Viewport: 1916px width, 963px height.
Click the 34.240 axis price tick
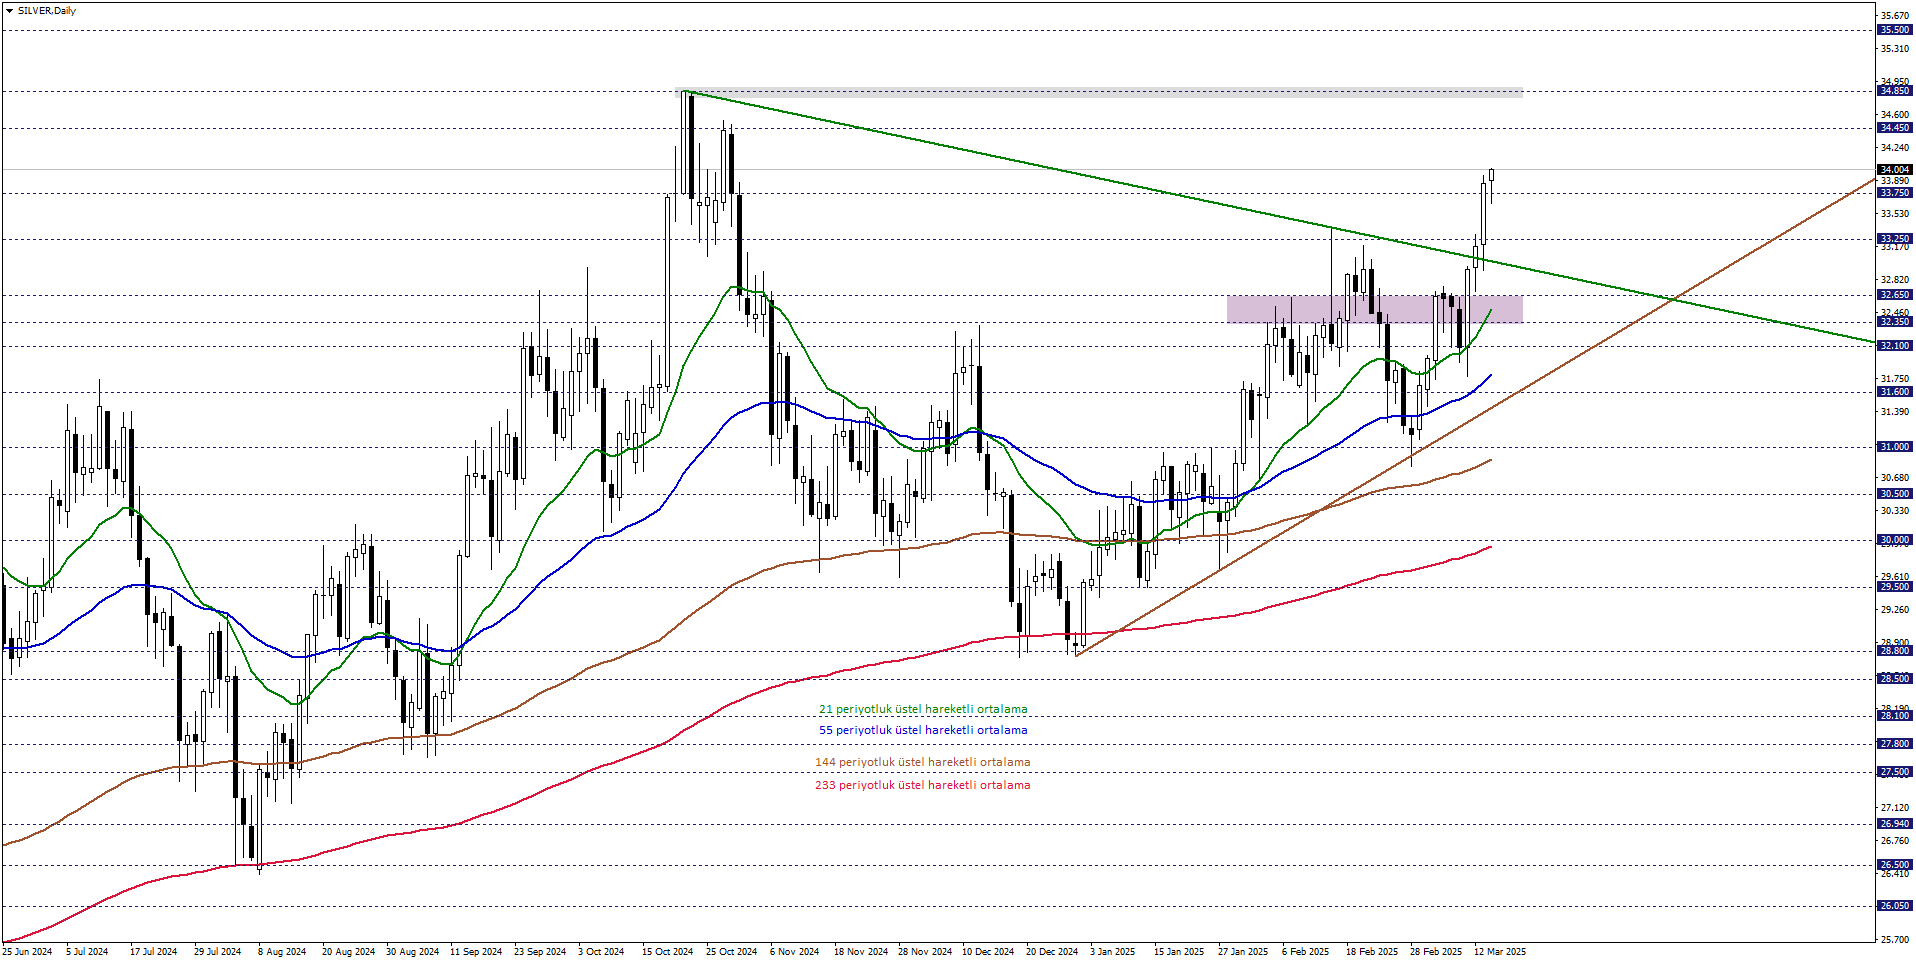click(x=1895, y=148)
